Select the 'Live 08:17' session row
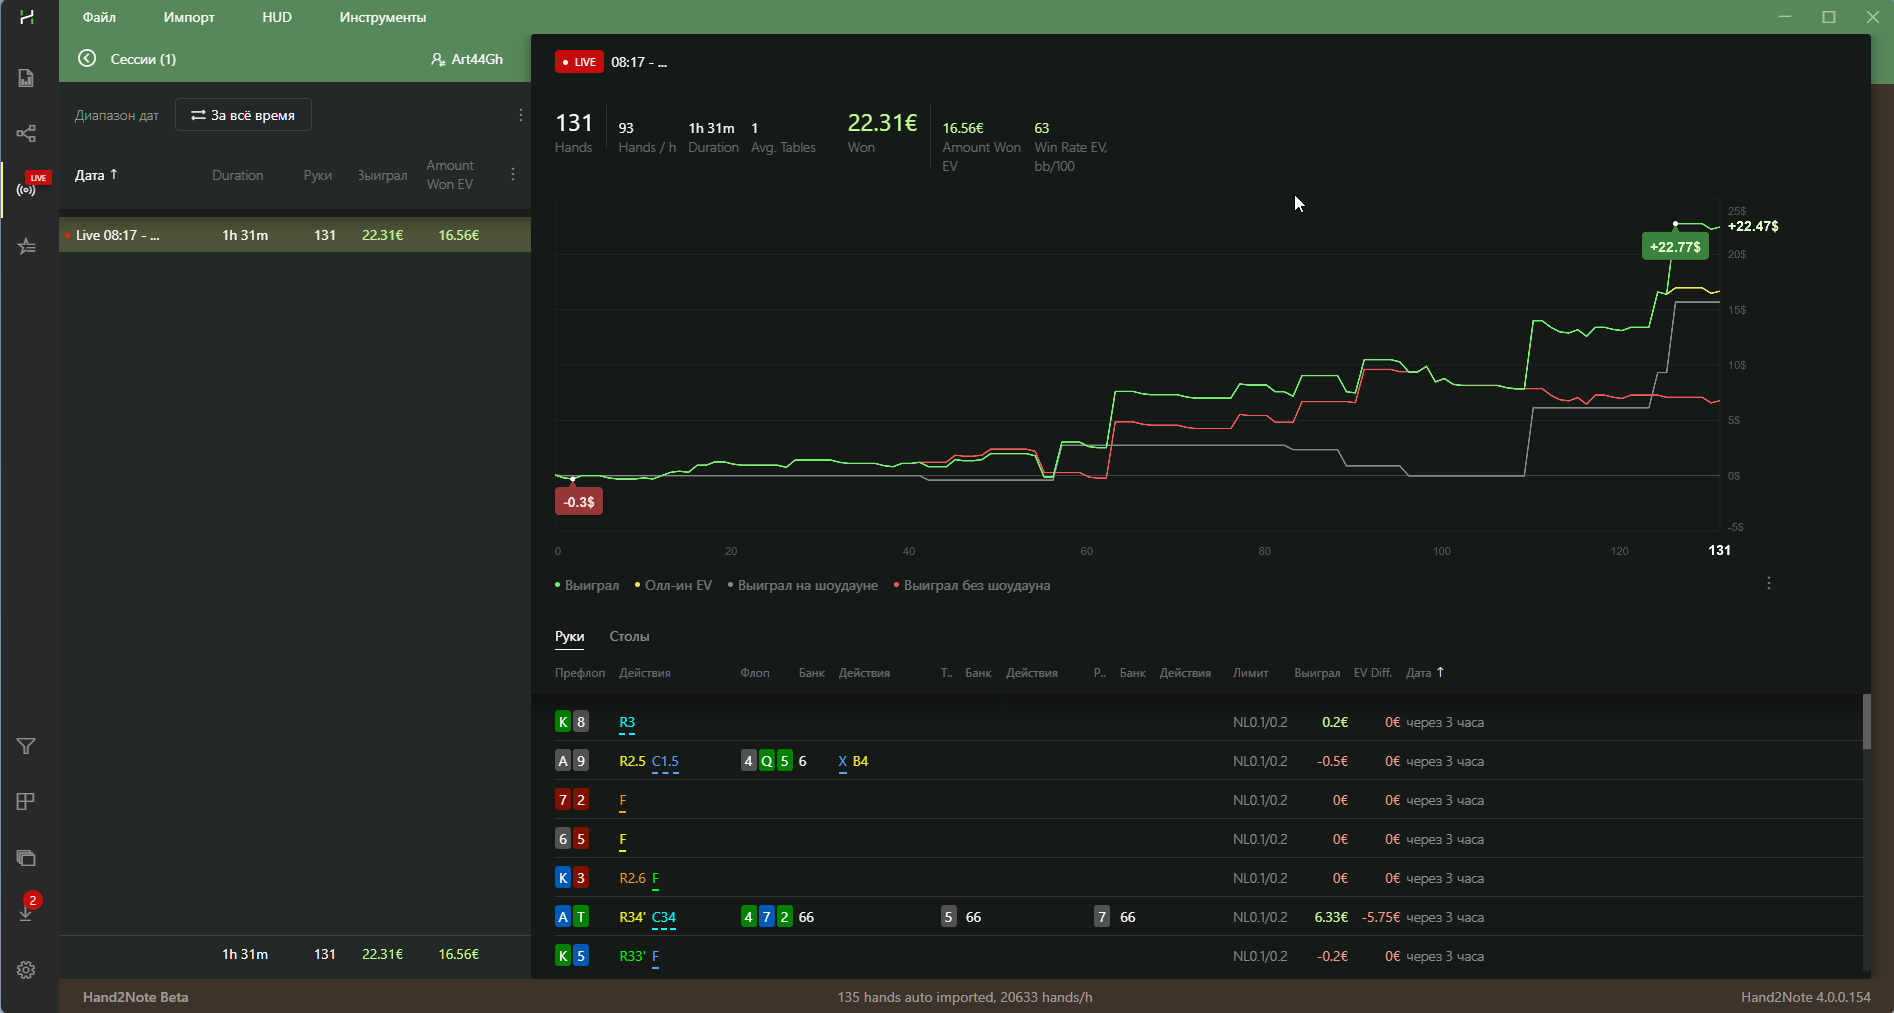Screen dimensions: 1894x1013 [295, 235]
